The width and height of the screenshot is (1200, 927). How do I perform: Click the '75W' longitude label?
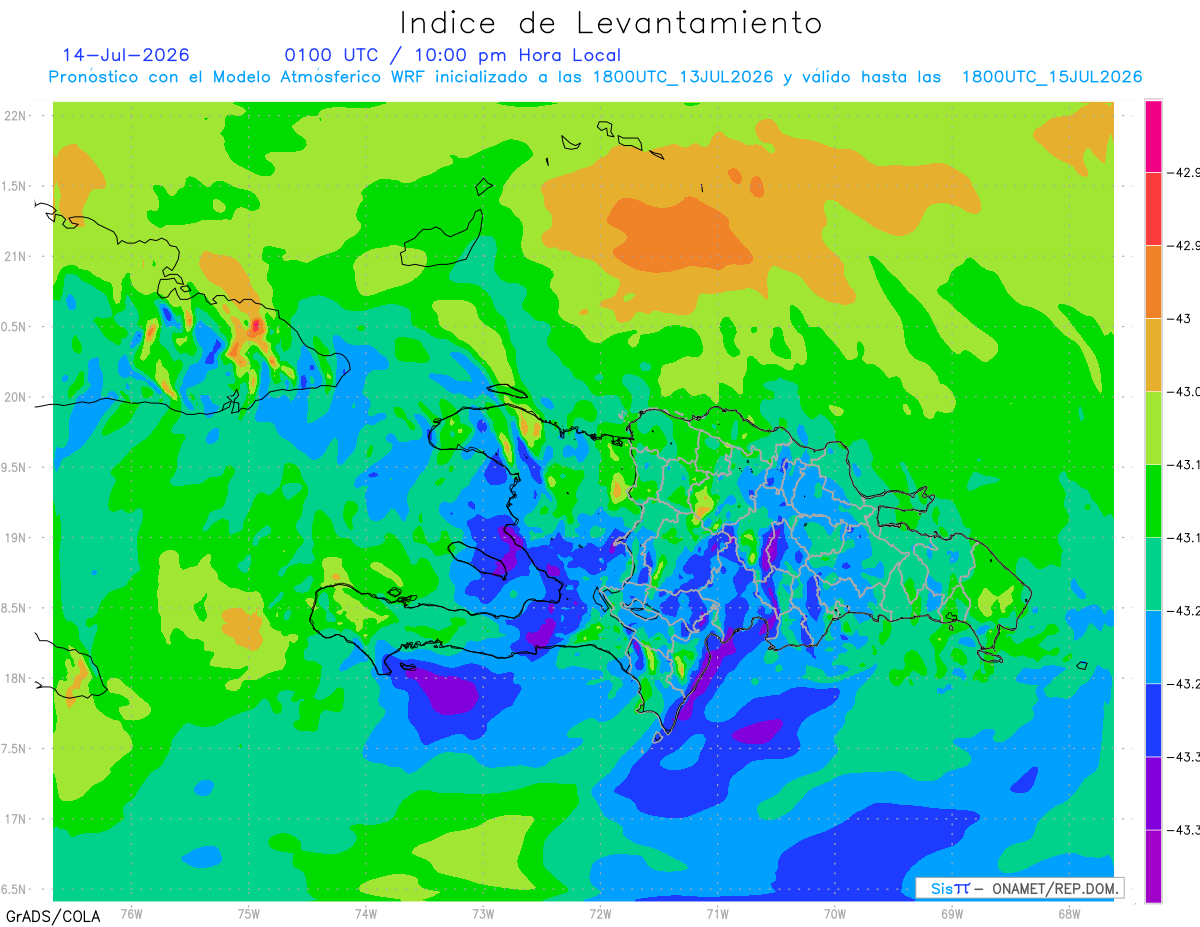249,913
